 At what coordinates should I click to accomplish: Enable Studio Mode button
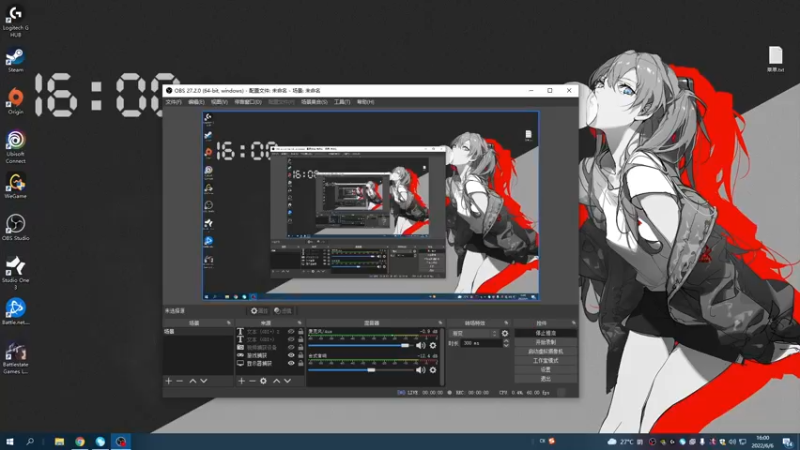[x=545, y=361]
